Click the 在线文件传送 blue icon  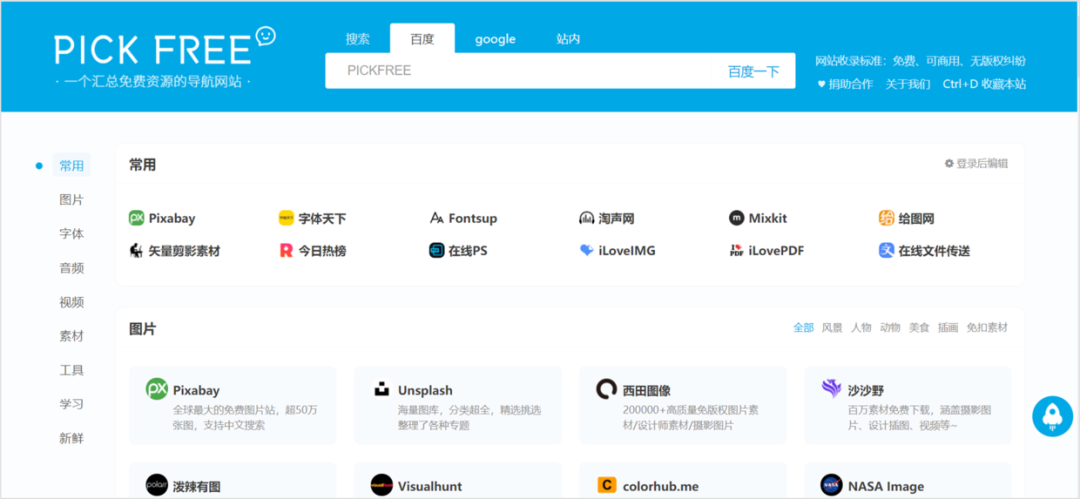(886, 250)
